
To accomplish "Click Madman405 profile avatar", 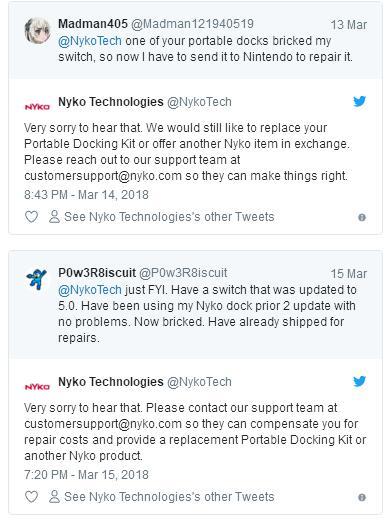I will click(38, 31).
